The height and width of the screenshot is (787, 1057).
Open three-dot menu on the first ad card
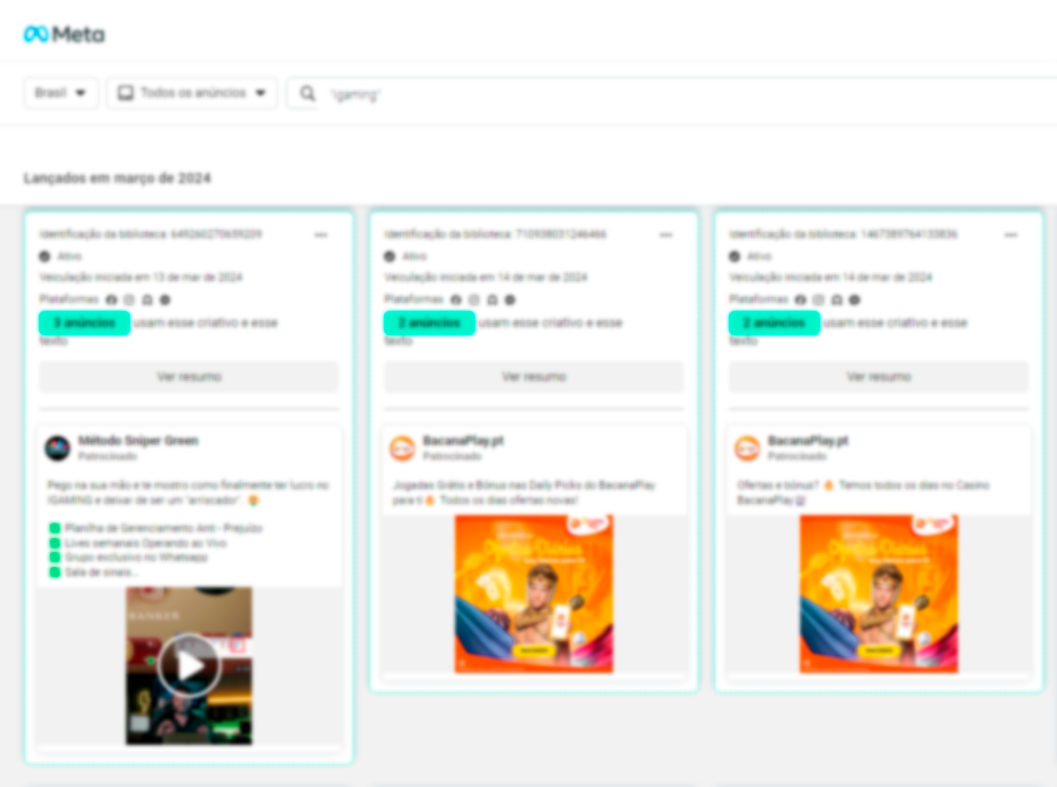click(321, 235)
